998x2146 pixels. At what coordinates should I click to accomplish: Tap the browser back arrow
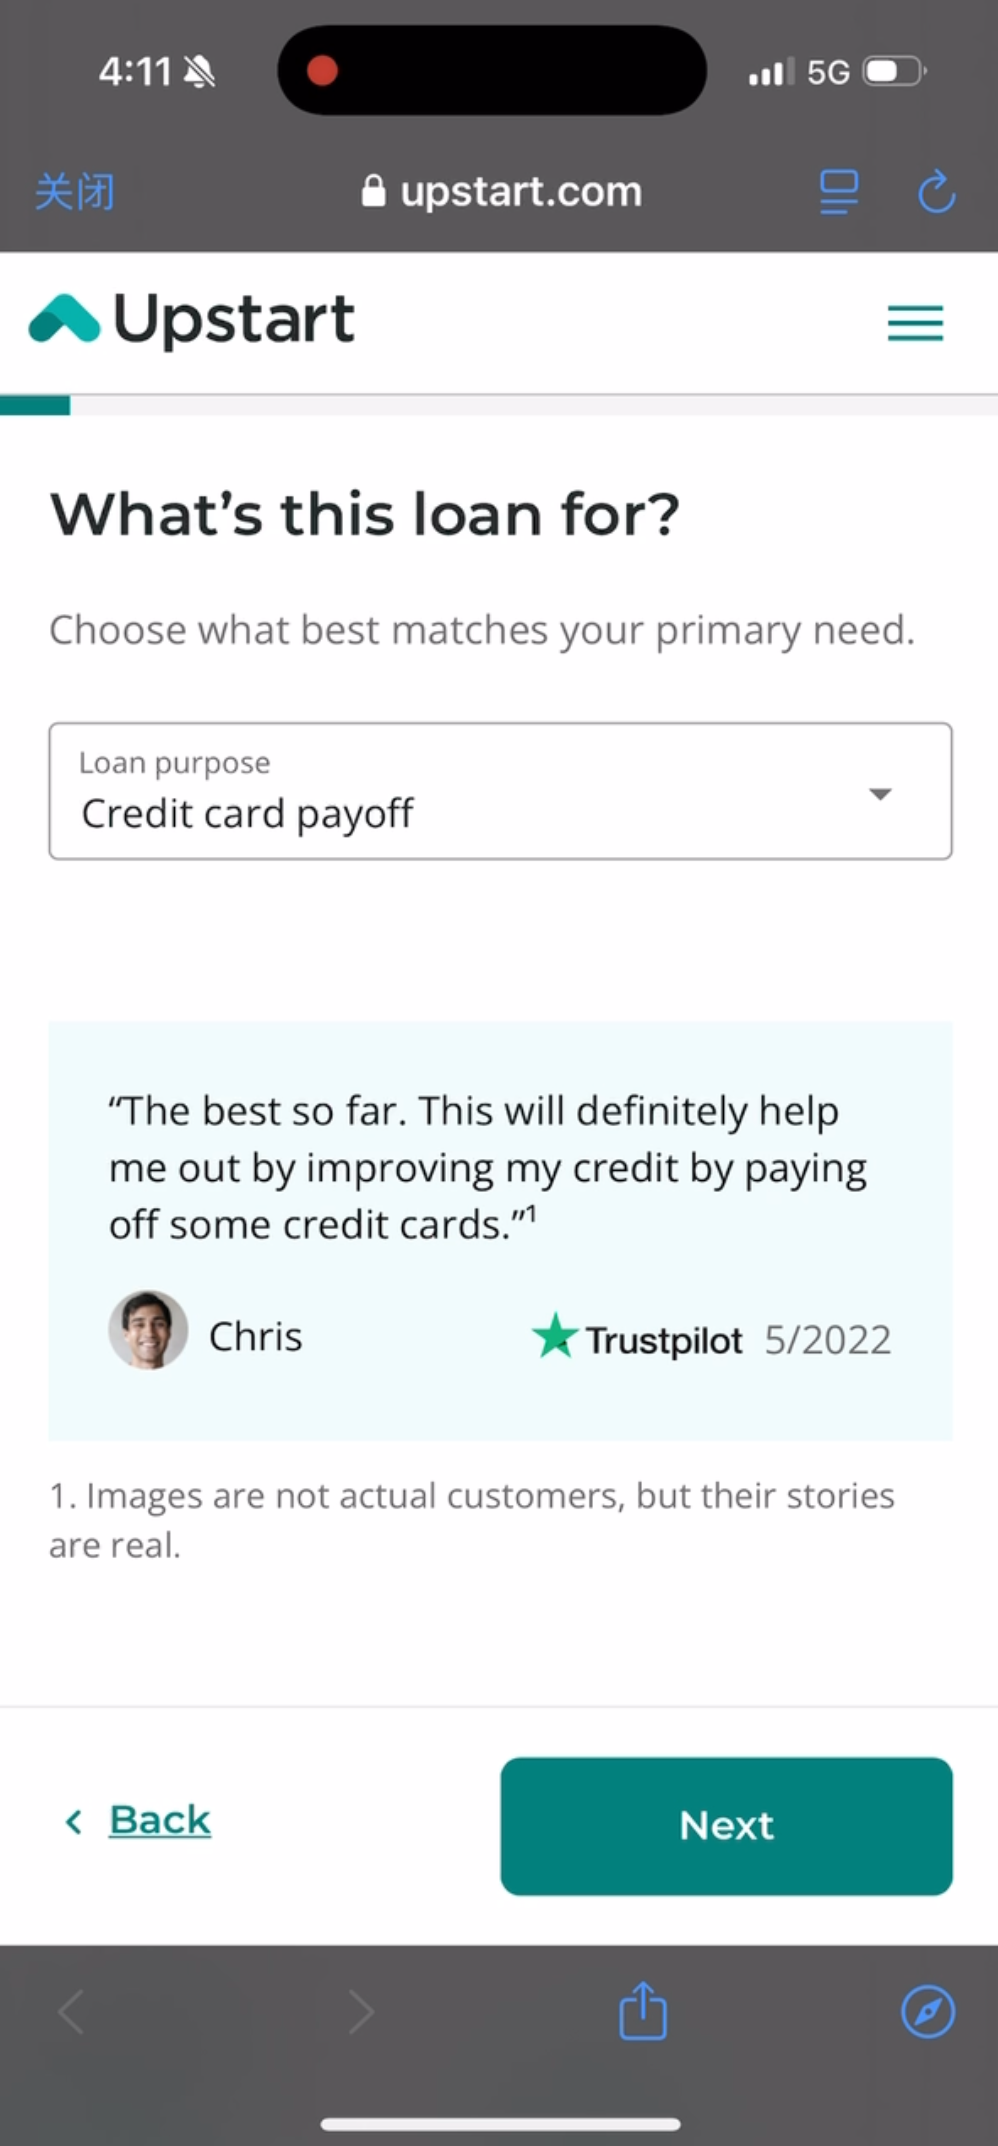[x=71, y=2012]
